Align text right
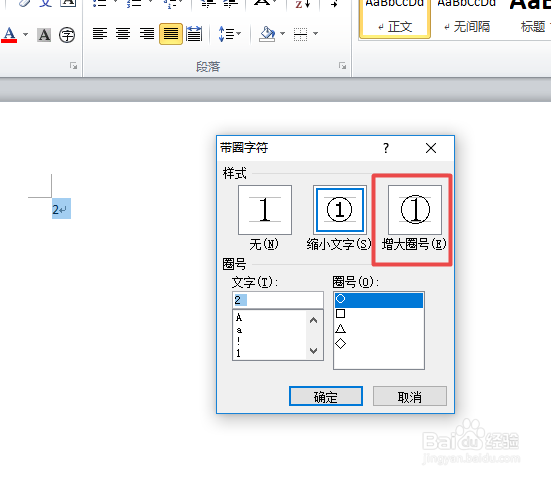 (x=147, y=34)
